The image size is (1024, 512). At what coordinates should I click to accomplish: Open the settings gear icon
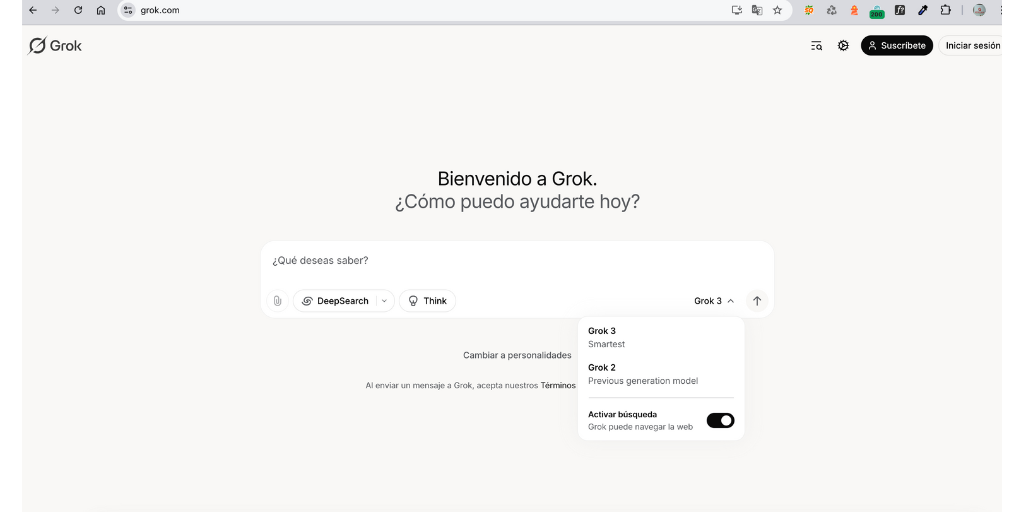click(x=843, y=46)
